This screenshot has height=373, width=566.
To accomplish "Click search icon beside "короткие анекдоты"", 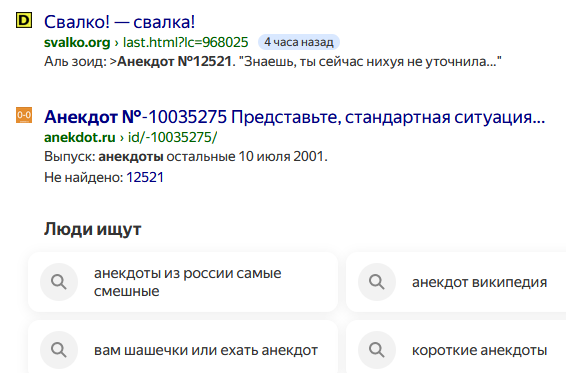I will (x=377, y=350).
